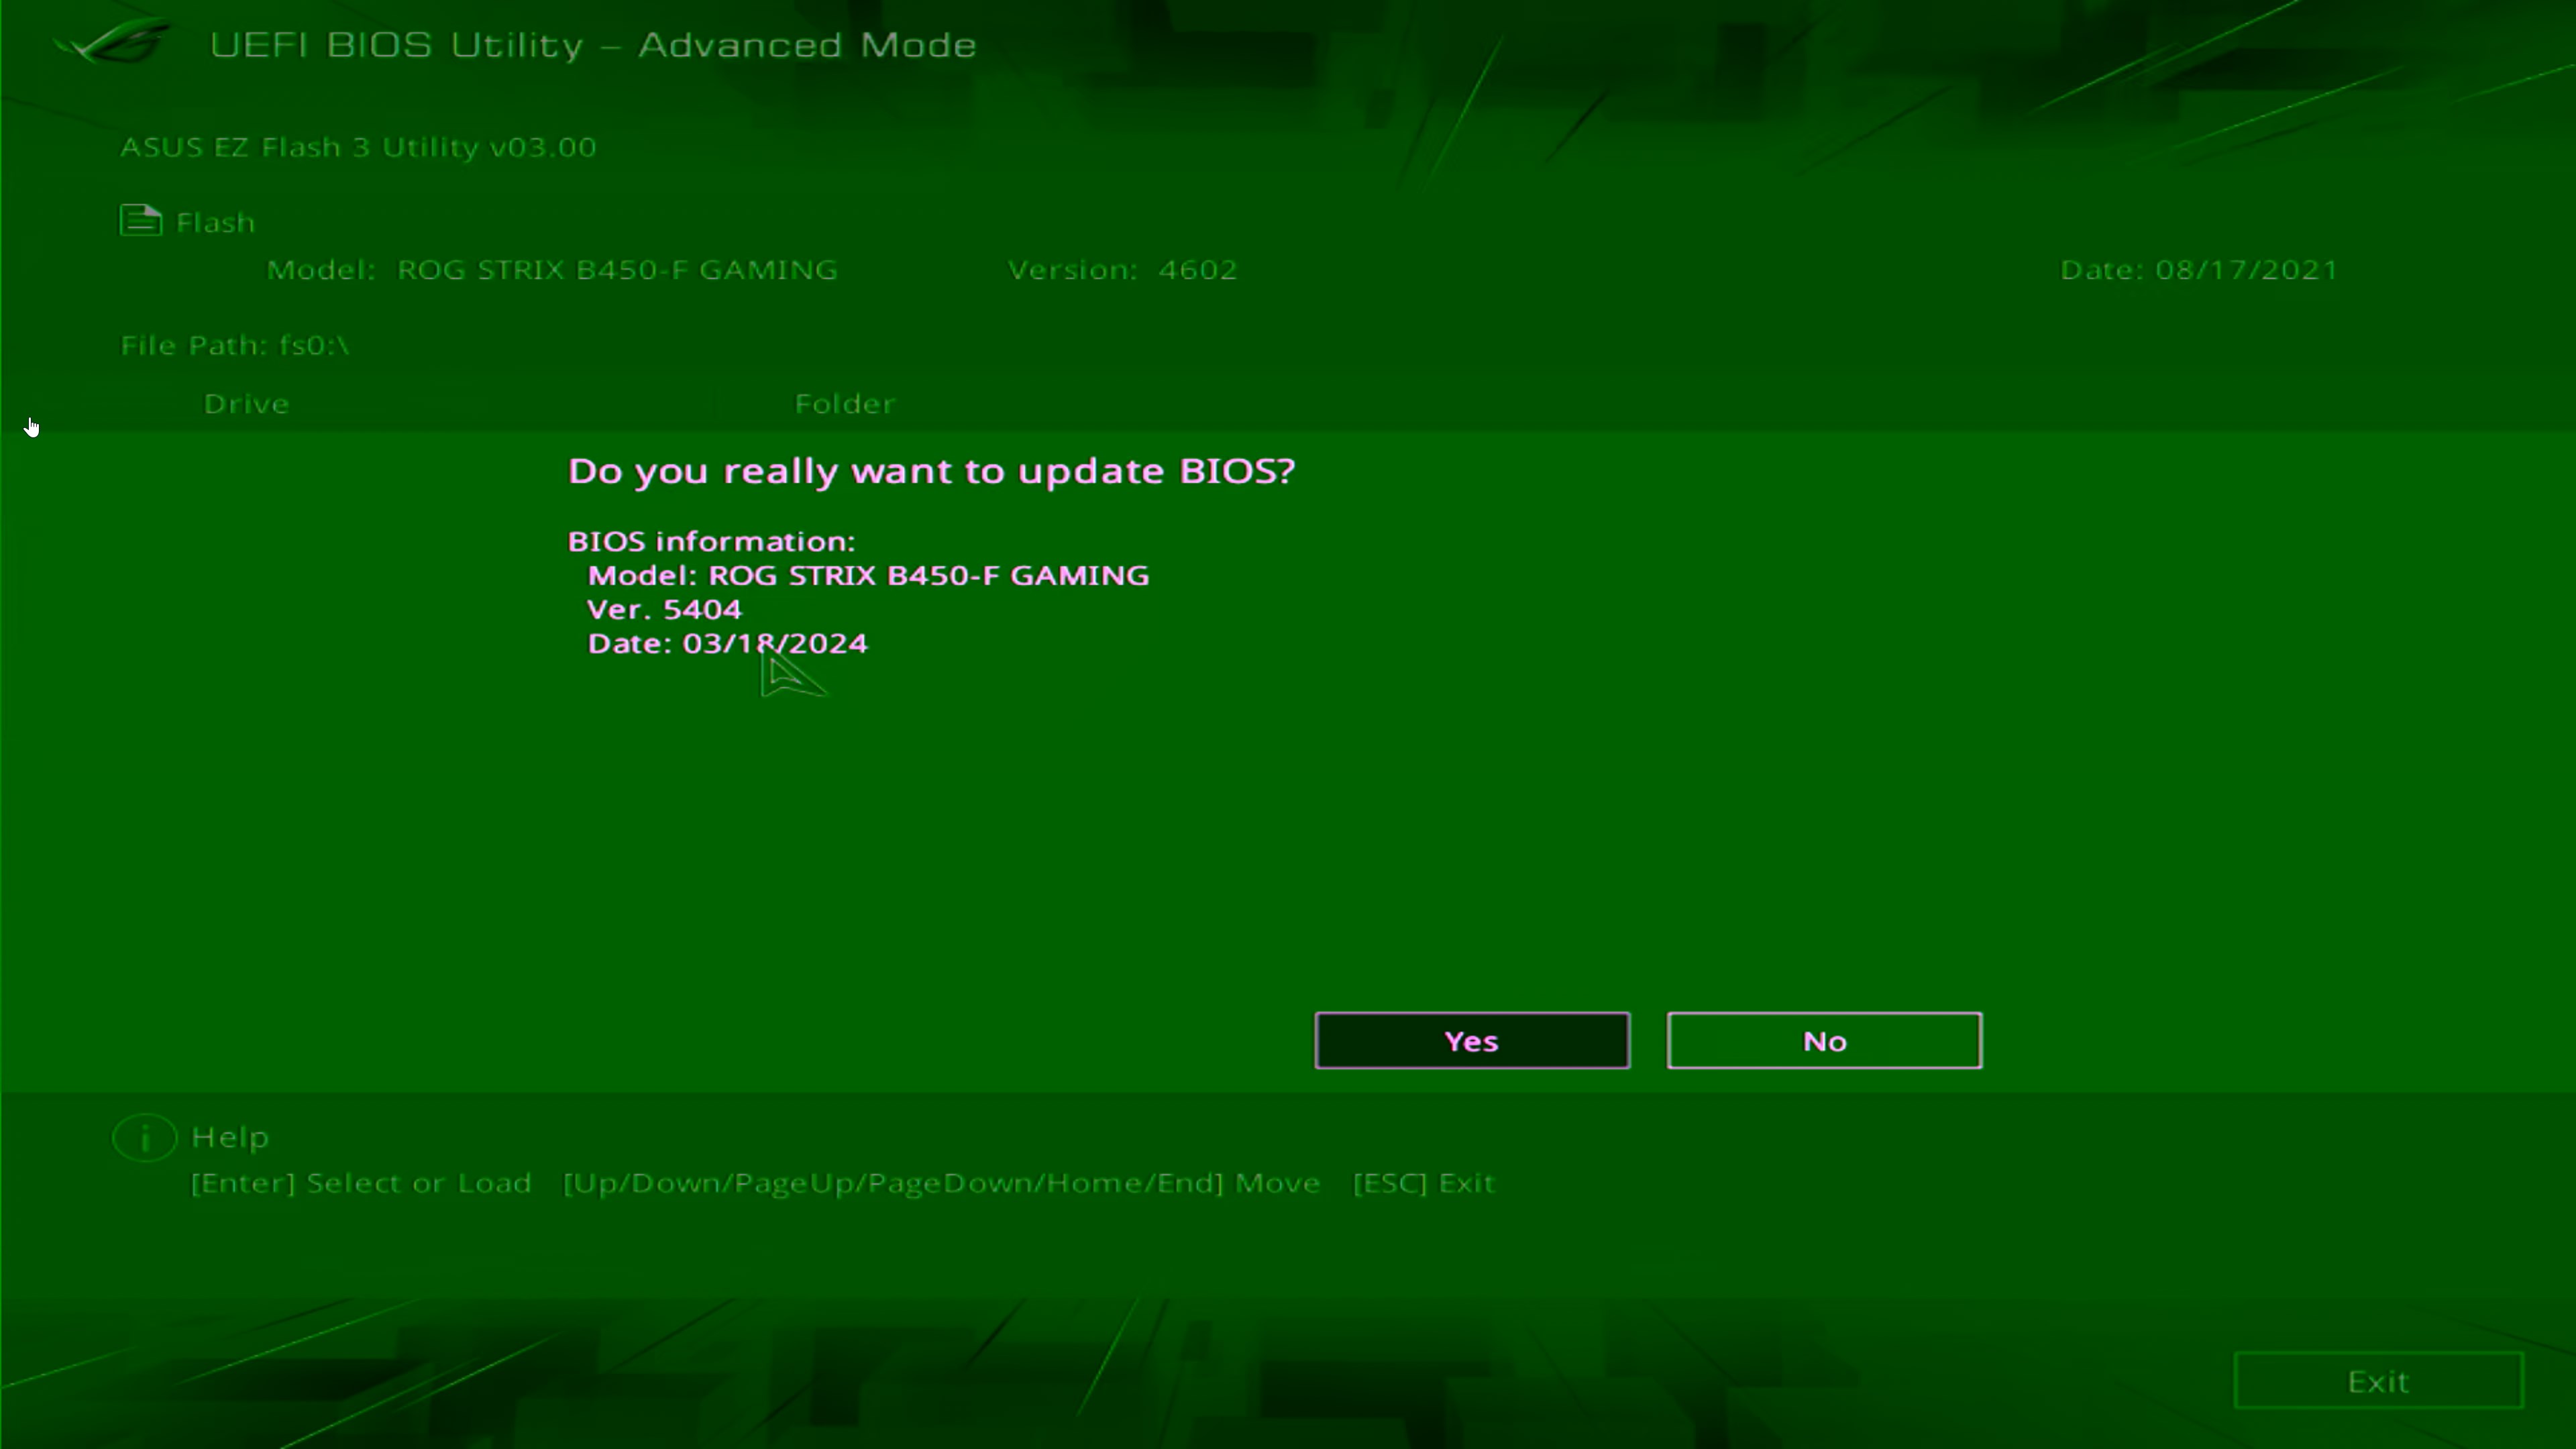Click the Flash file icon

click(141, 220)
